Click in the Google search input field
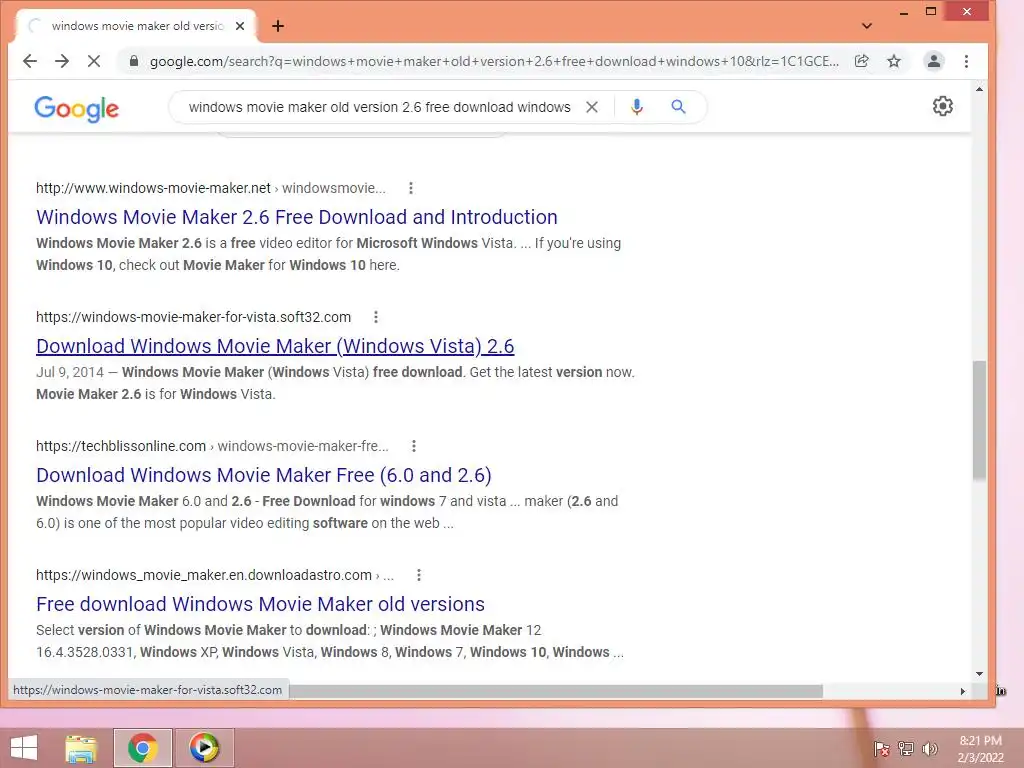Screen dimensions: 1024x768 pyautogui.click(x=379, y=107)
